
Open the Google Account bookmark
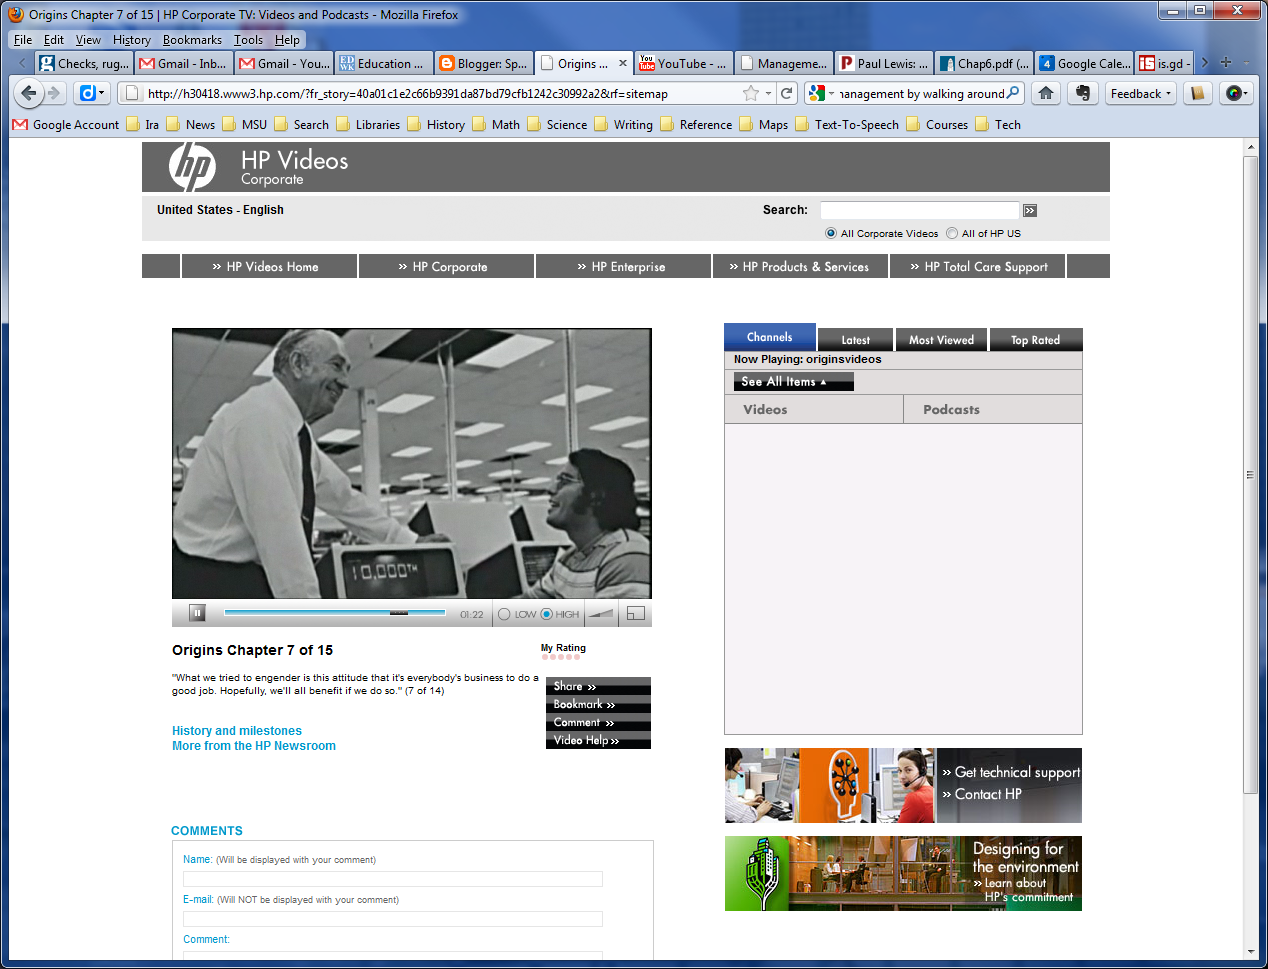click(66, 125)
